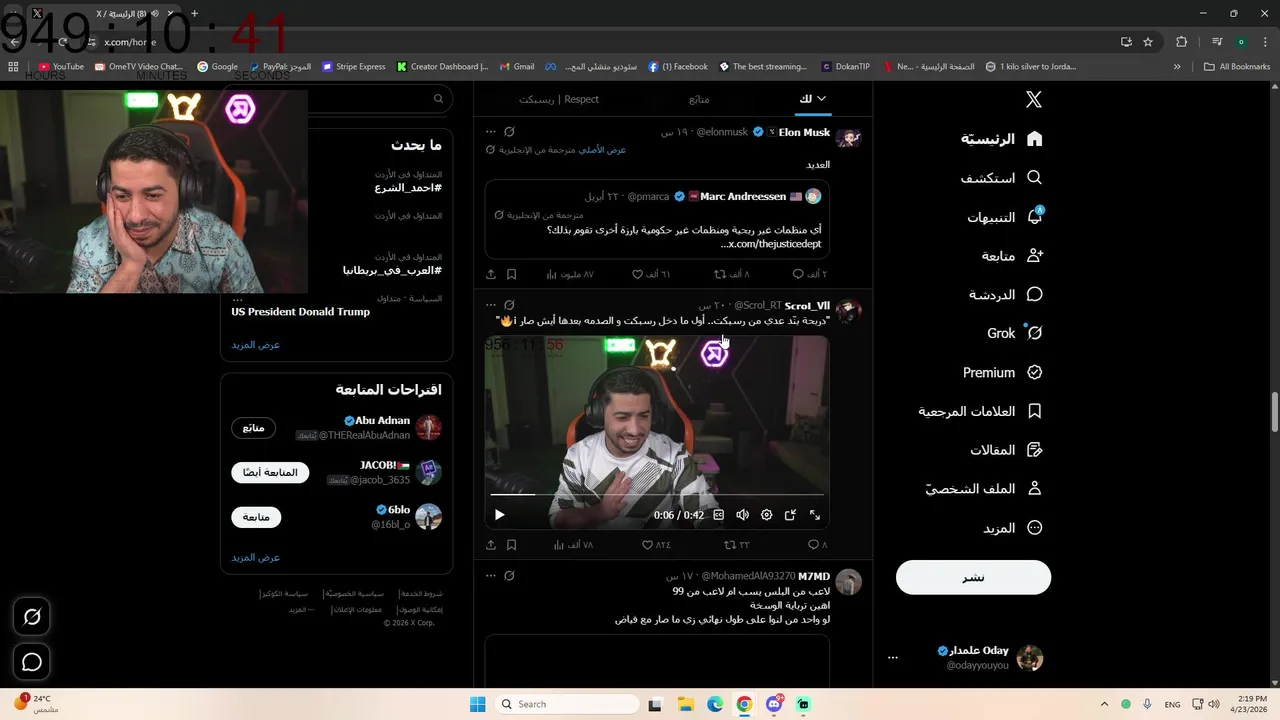Expand chevron next to لك tab
Screen dimensions: 1280x720
click(x=822, y=98)
